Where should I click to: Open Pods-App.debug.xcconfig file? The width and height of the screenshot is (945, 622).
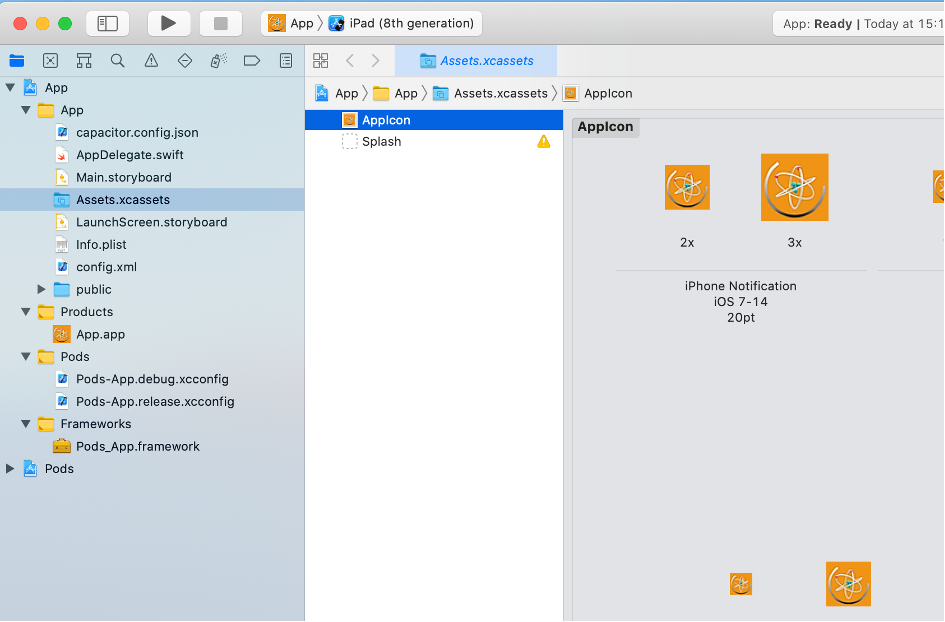click(152, 379)
